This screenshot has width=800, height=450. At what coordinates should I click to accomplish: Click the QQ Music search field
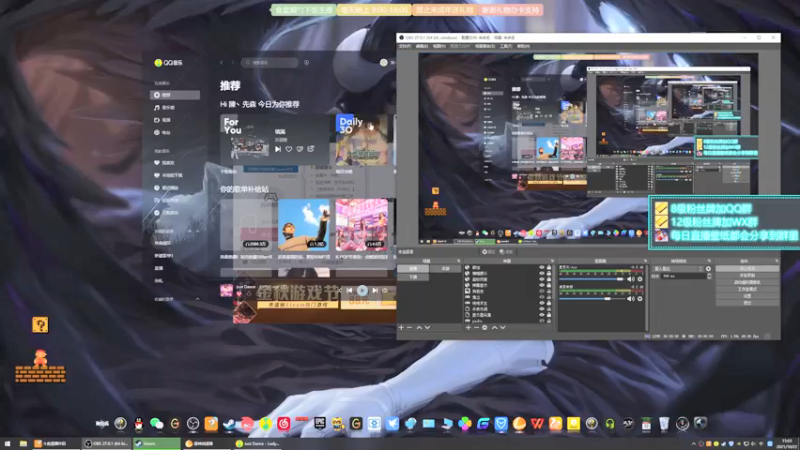coord(270,62)
